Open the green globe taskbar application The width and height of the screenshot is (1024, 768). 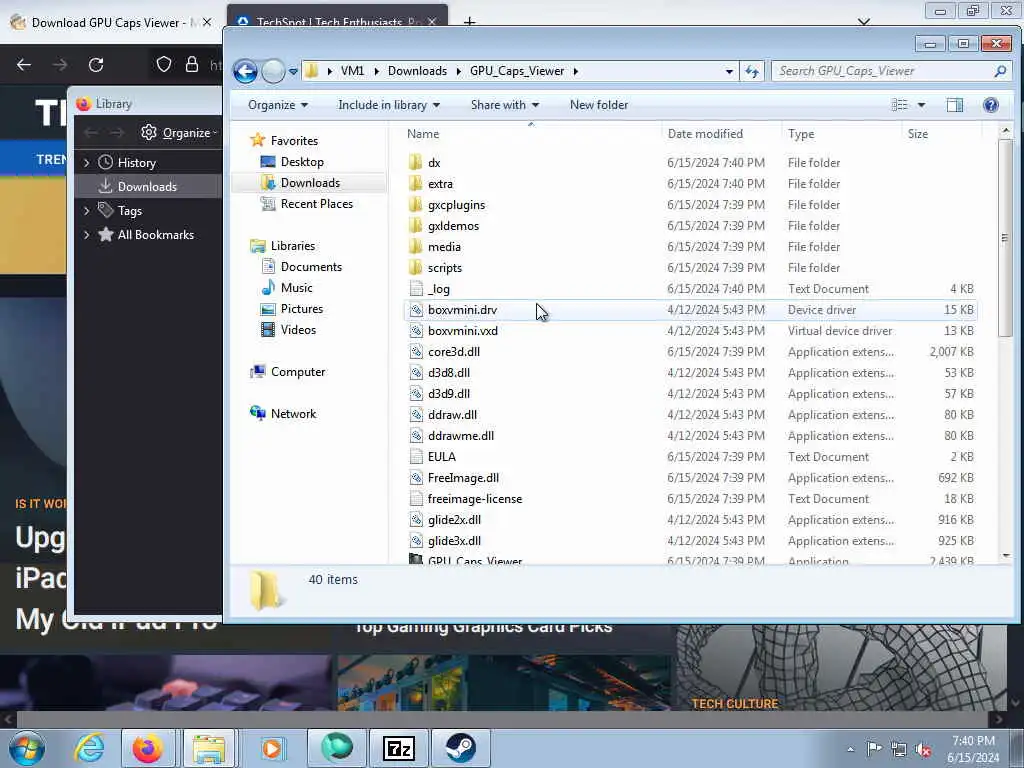pos(337,748)
